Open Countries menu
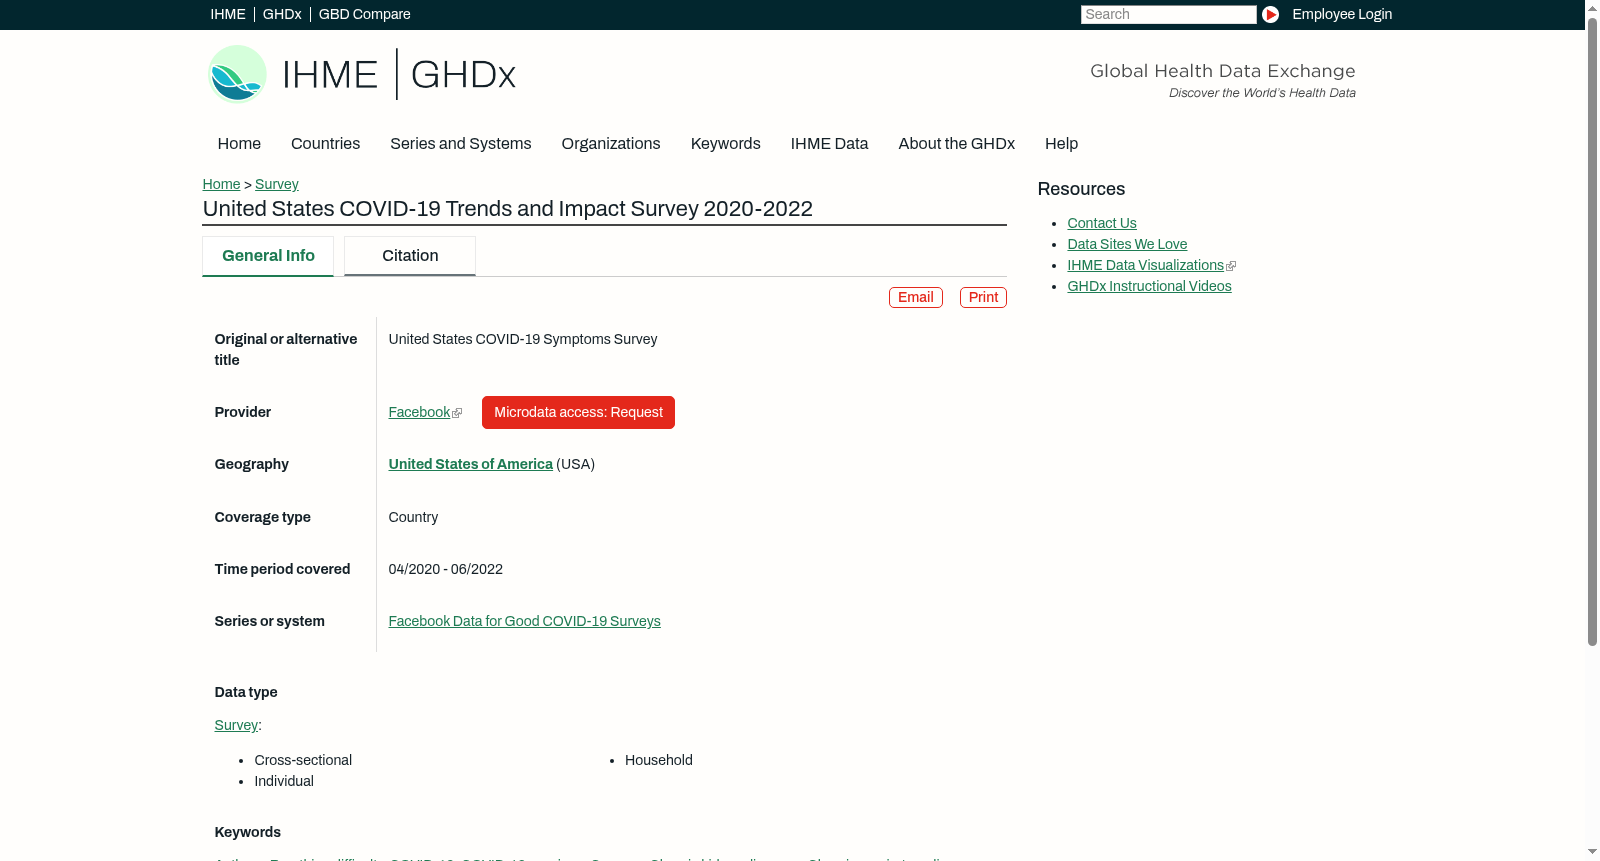The height and width of the screenshot is (861, 1600). [x=325, y=143]
